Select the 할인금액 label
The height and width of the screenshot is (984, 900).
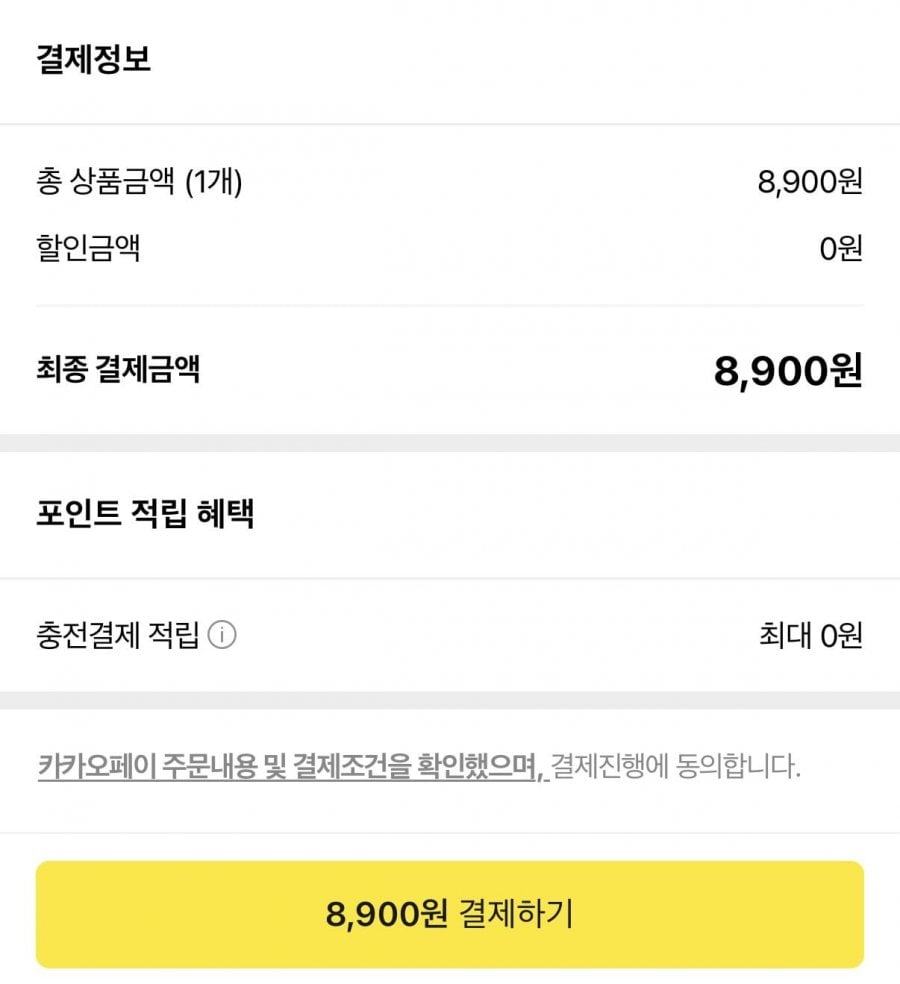pyautogui.click(x=88, y=247)
